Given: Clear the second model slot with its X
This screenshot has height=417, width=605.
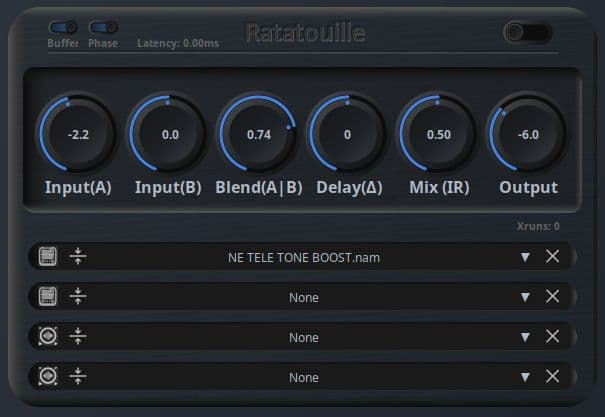Looking at the screenshot, I should pyautogui.click(x=553, y=296).
